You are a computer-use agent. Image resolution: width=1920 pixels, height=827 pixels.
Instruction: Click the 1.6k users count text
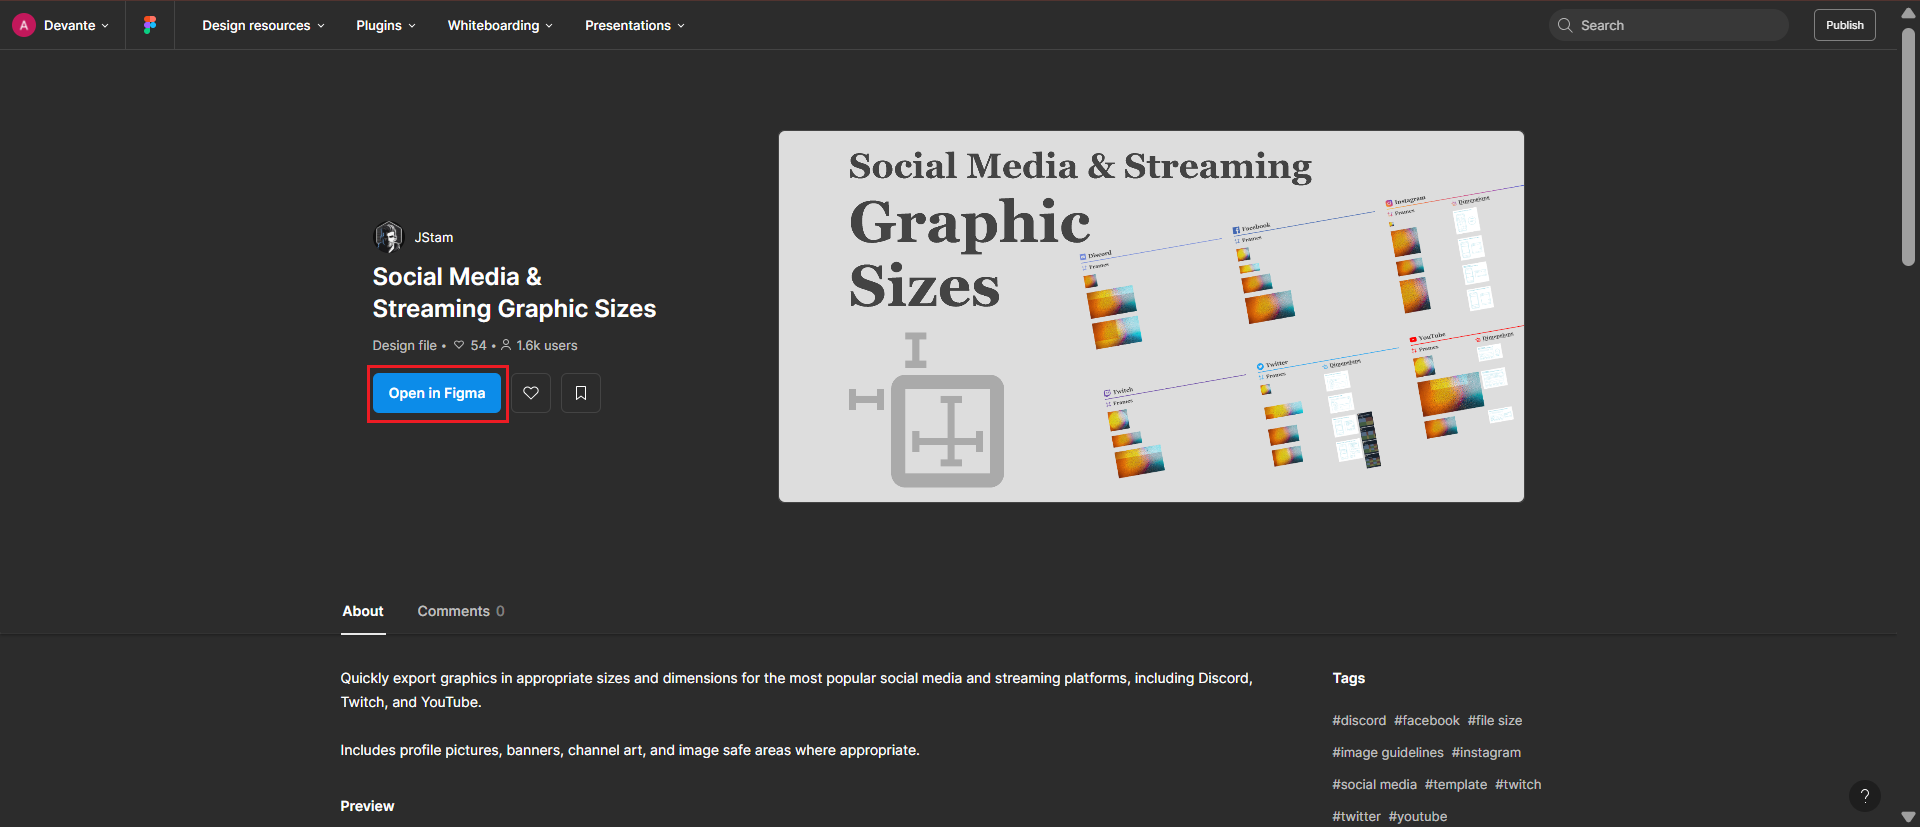pyautogui.click(x=547, y=345)
